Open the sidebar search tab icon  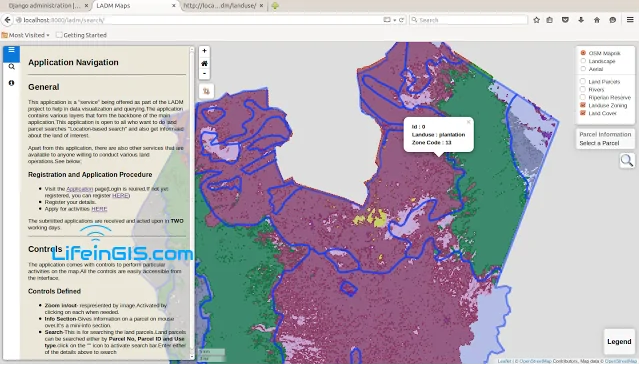(x=11, y=67)
